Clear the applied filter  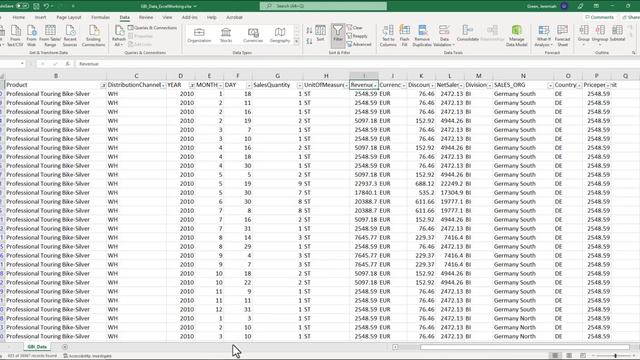[x=355, y=28]
